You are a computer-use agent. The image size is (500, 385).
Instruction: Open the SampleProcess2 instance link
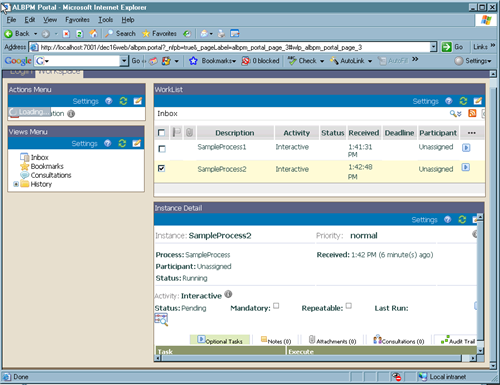coord(222,169)
